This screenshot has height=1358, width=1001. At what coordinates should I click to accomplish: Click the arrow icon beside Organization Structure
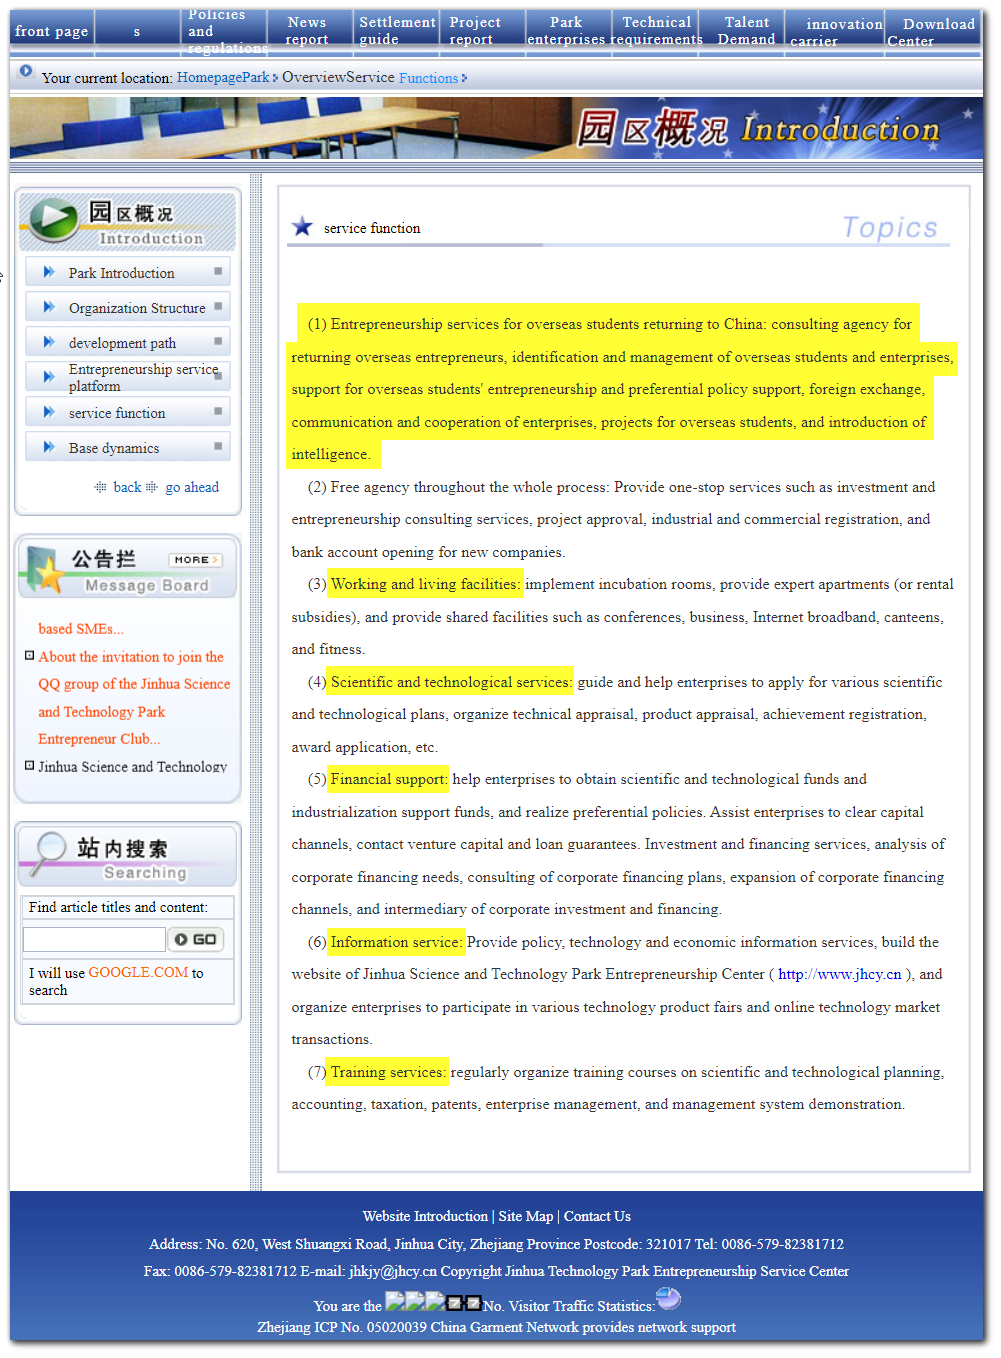tap(49, 307)
